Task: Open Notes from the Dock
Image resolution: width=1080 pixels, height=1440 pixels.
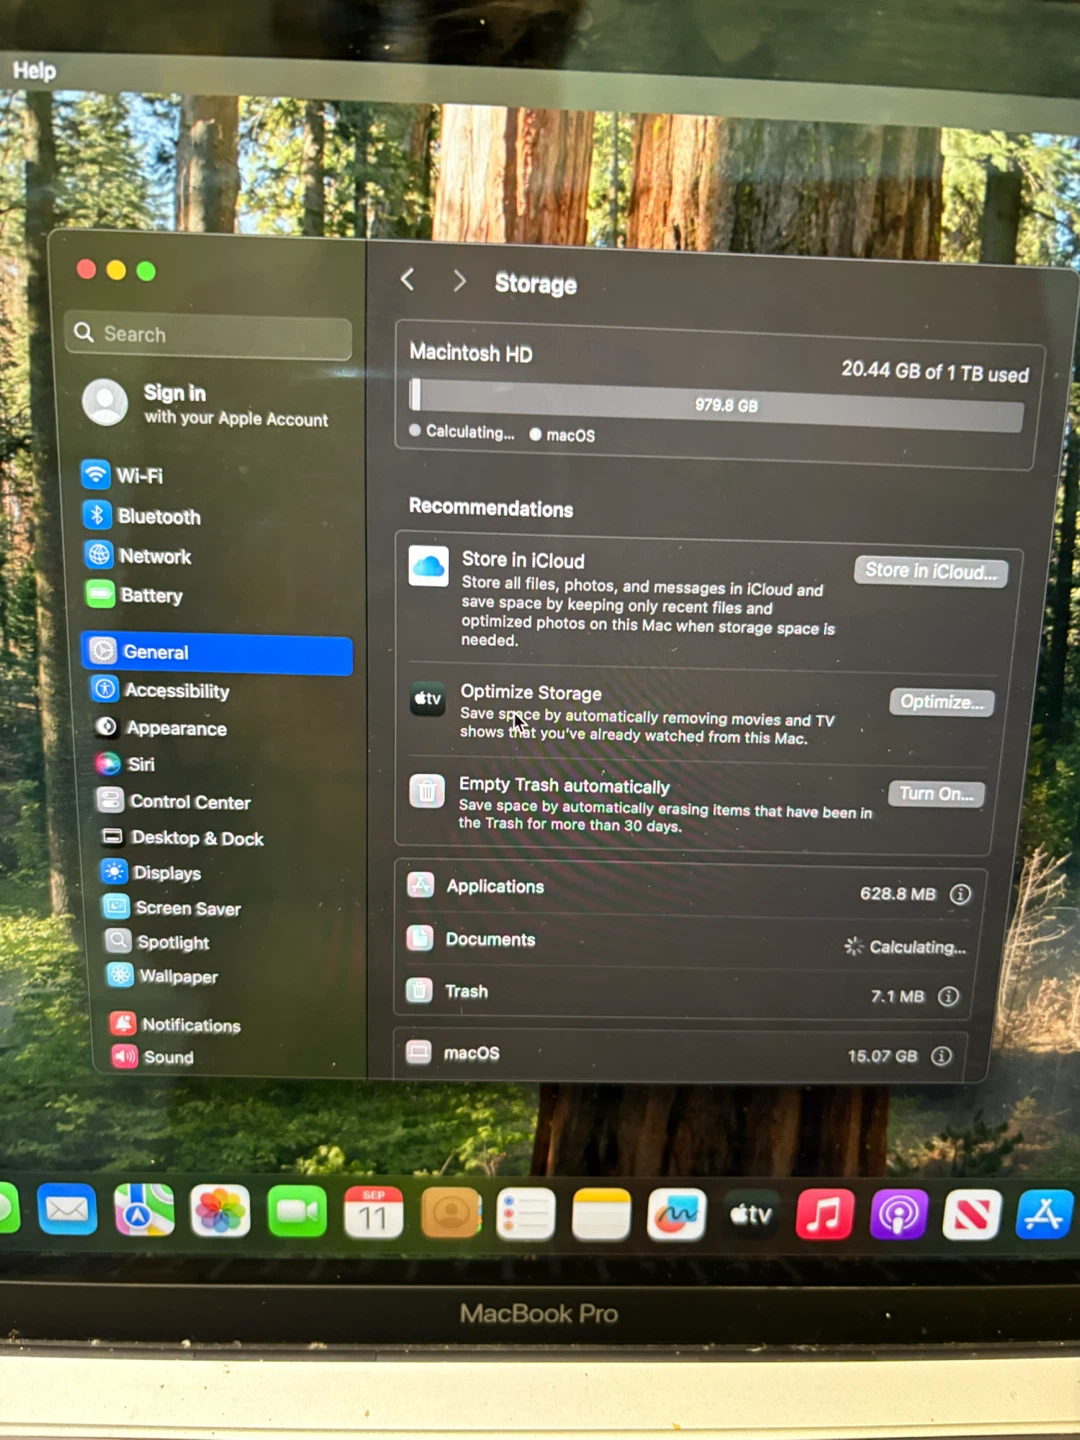Action: coord(601,1214)
